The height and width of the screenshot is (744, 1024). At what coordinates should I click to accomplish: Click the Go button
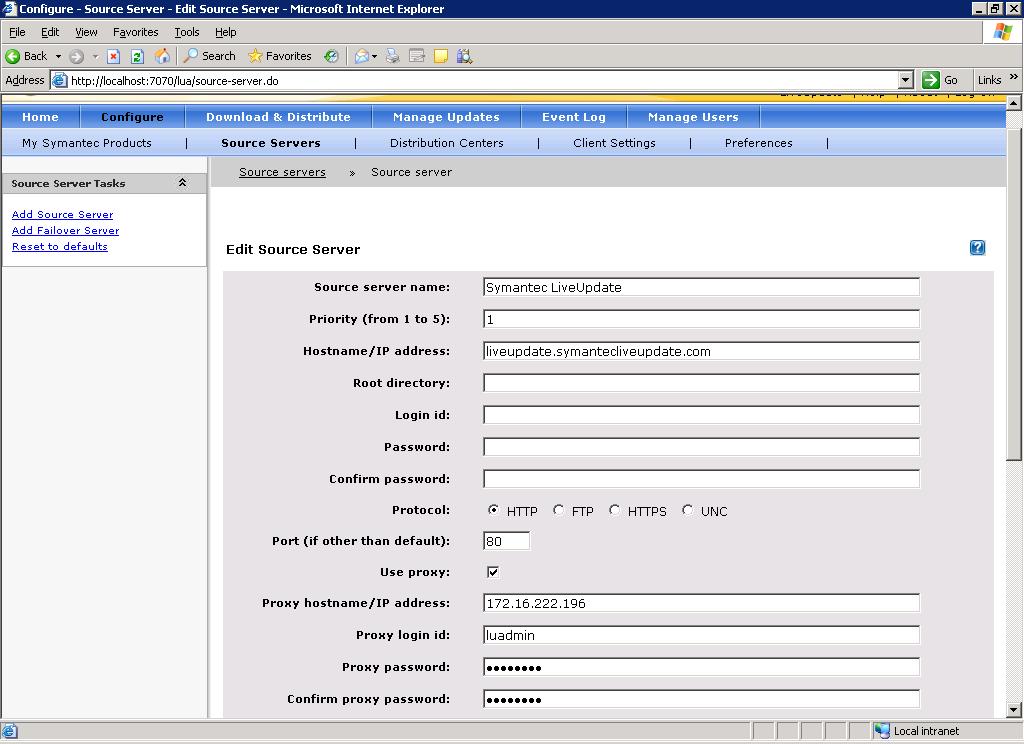(940, 80)
